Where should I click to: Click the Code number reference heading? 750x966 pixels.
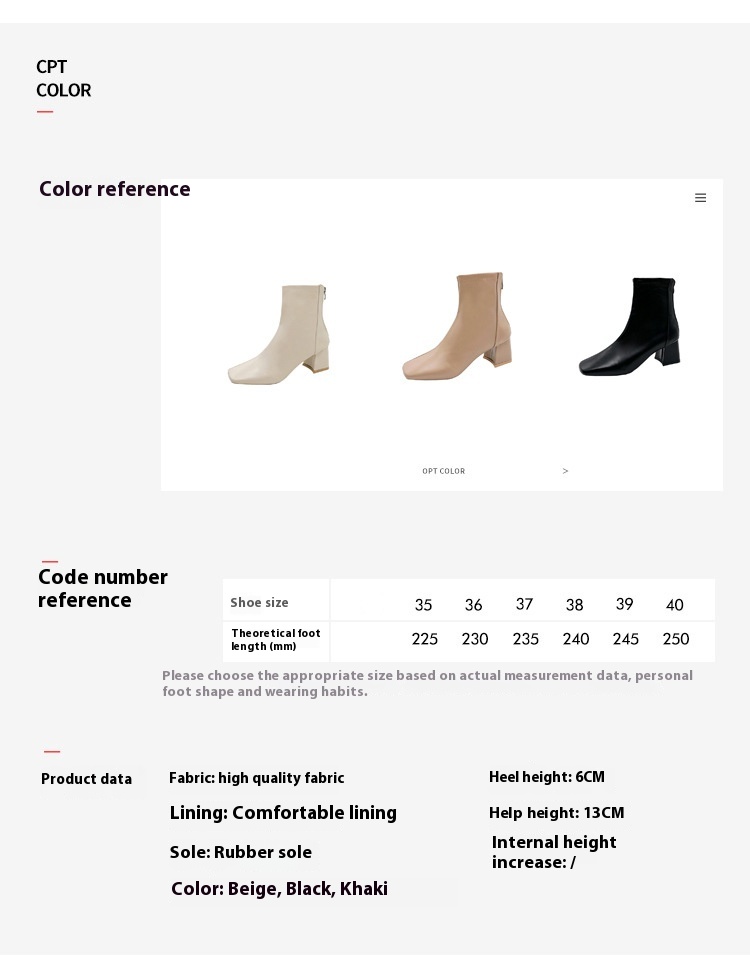103,589
